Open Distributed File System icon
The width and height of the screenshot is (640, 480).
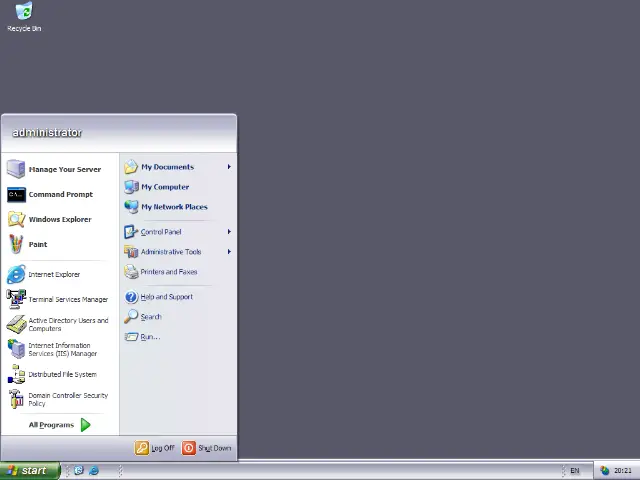pyautogui.click(x=16, y=374)
